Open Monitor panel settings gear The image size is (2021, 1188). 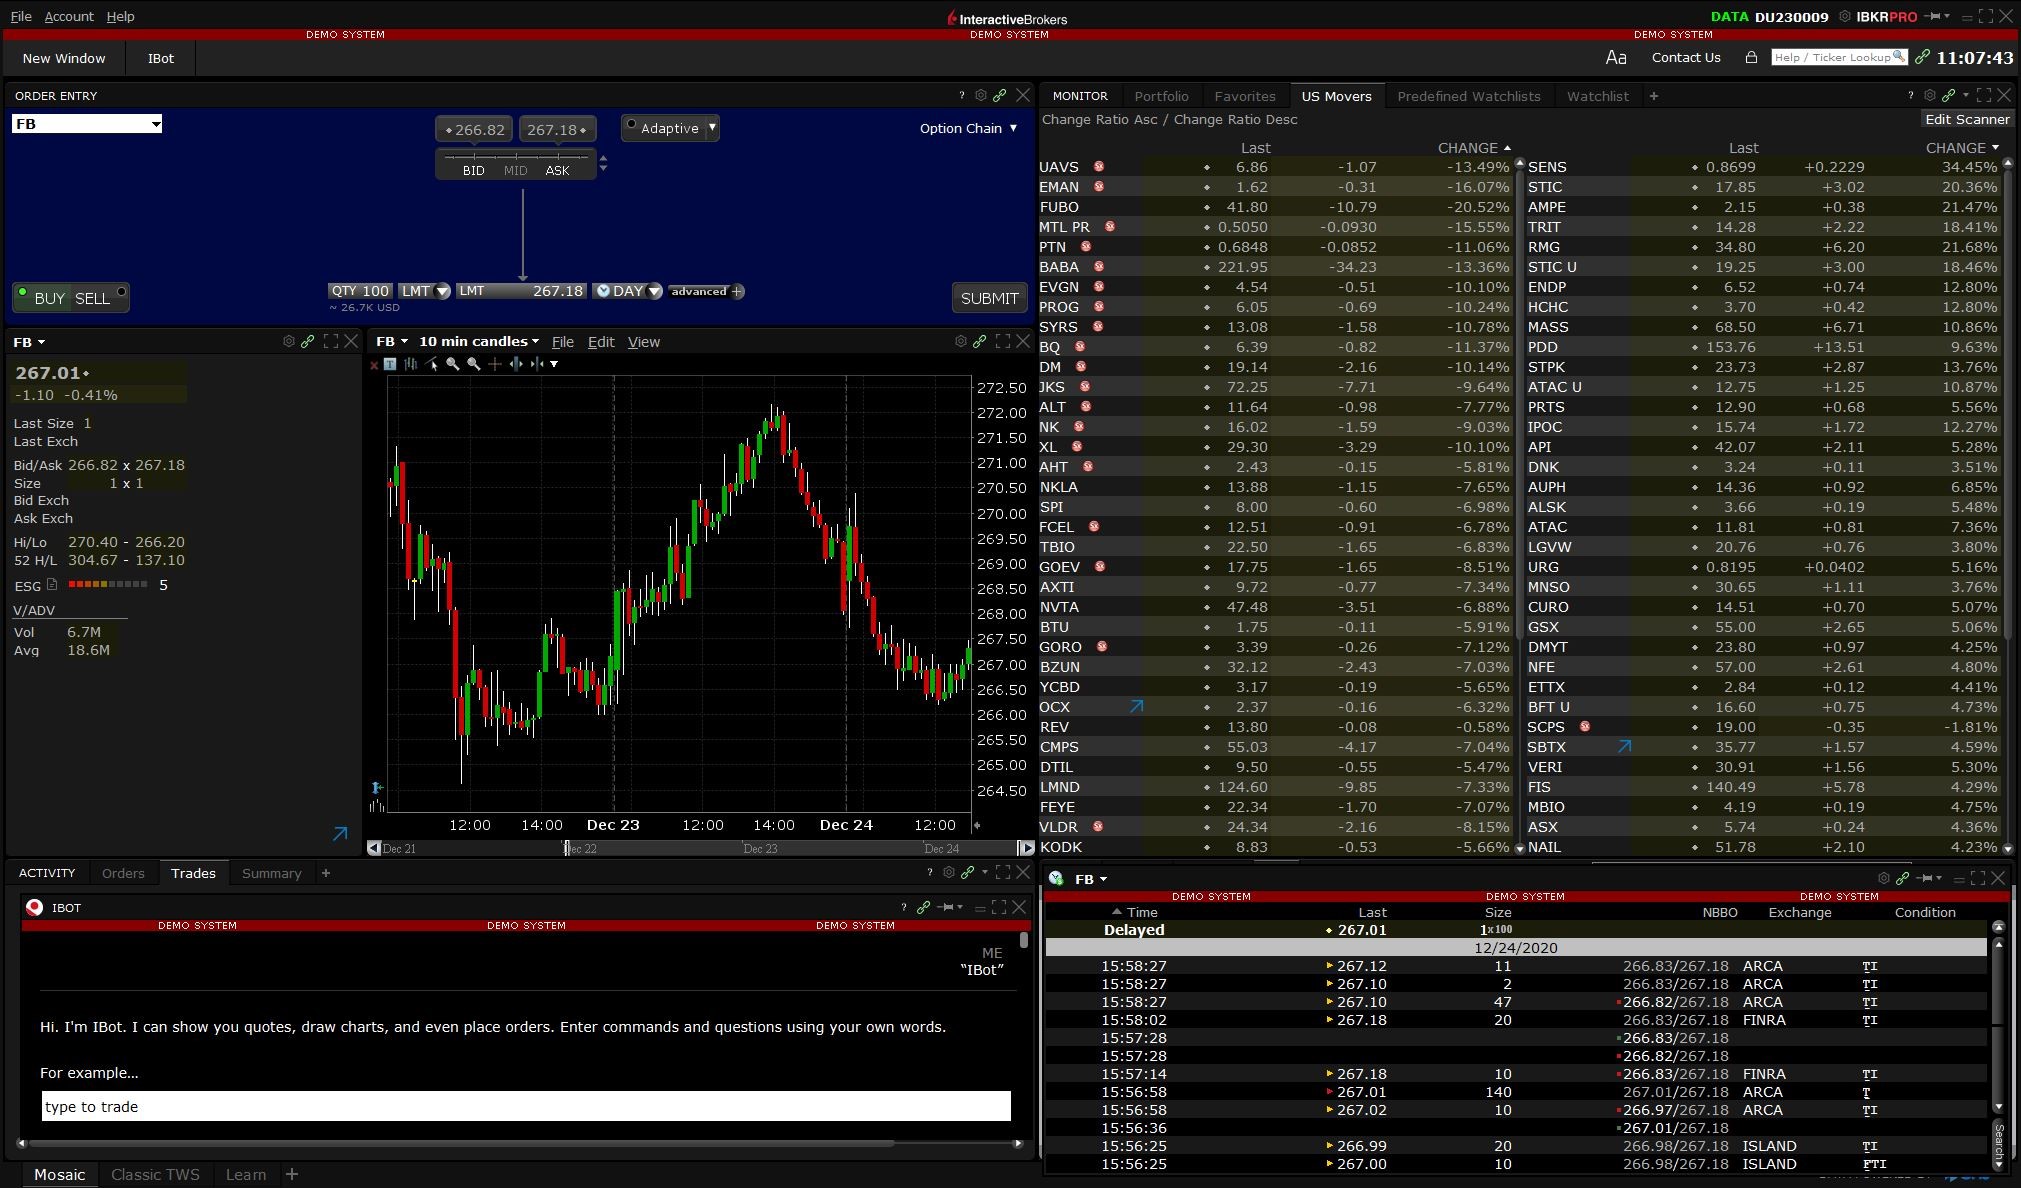(1930, 96)
